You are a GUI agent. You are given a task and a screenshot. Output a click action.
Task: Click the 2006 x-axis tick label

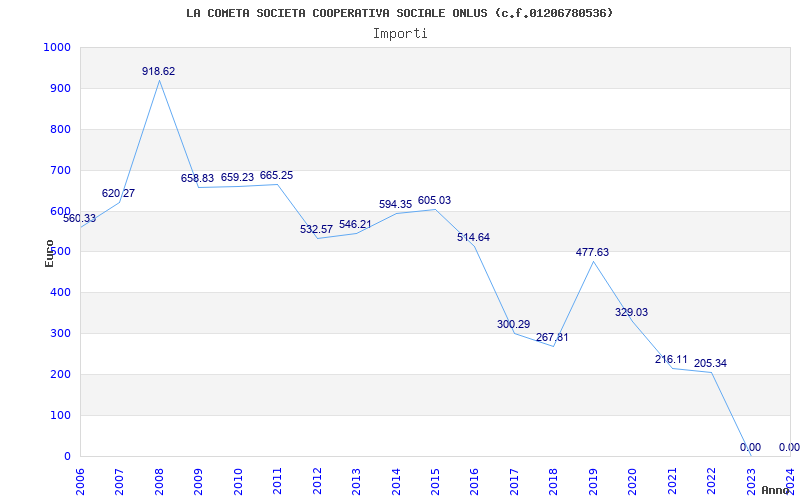pyautogui.click(x=80, y=482)
